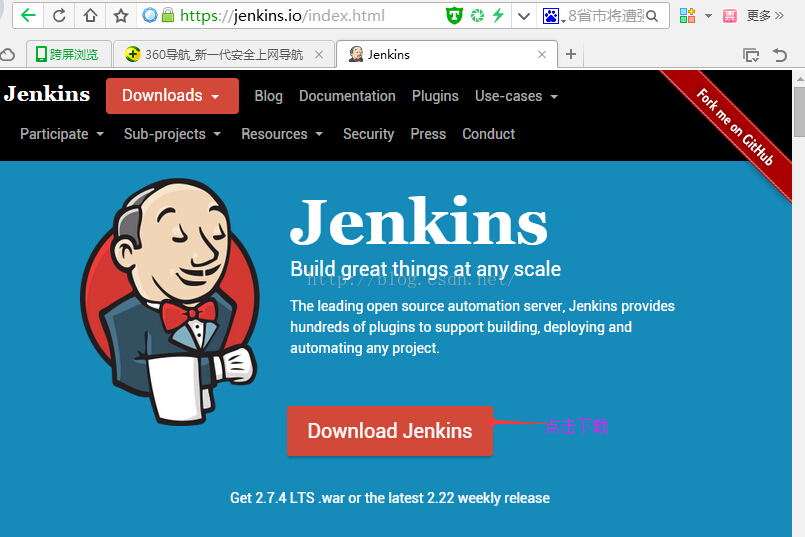This screenshot has height=537, width=805.
Task: Click the Jenkins logo text in navbar
Action: [47, 94]
